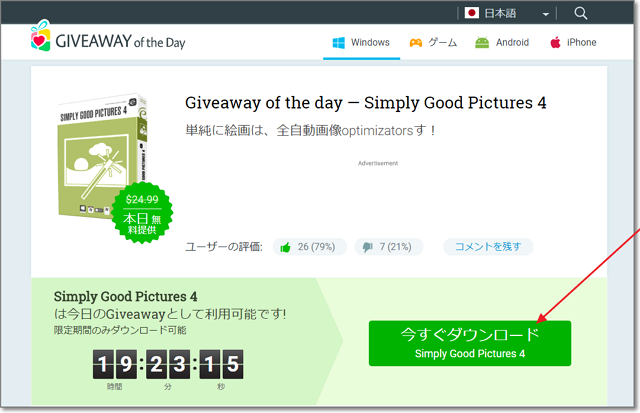Click the Apple logo icon
Image resolution: width=640 pixels, height=413 pixels.
coord(555,42)
